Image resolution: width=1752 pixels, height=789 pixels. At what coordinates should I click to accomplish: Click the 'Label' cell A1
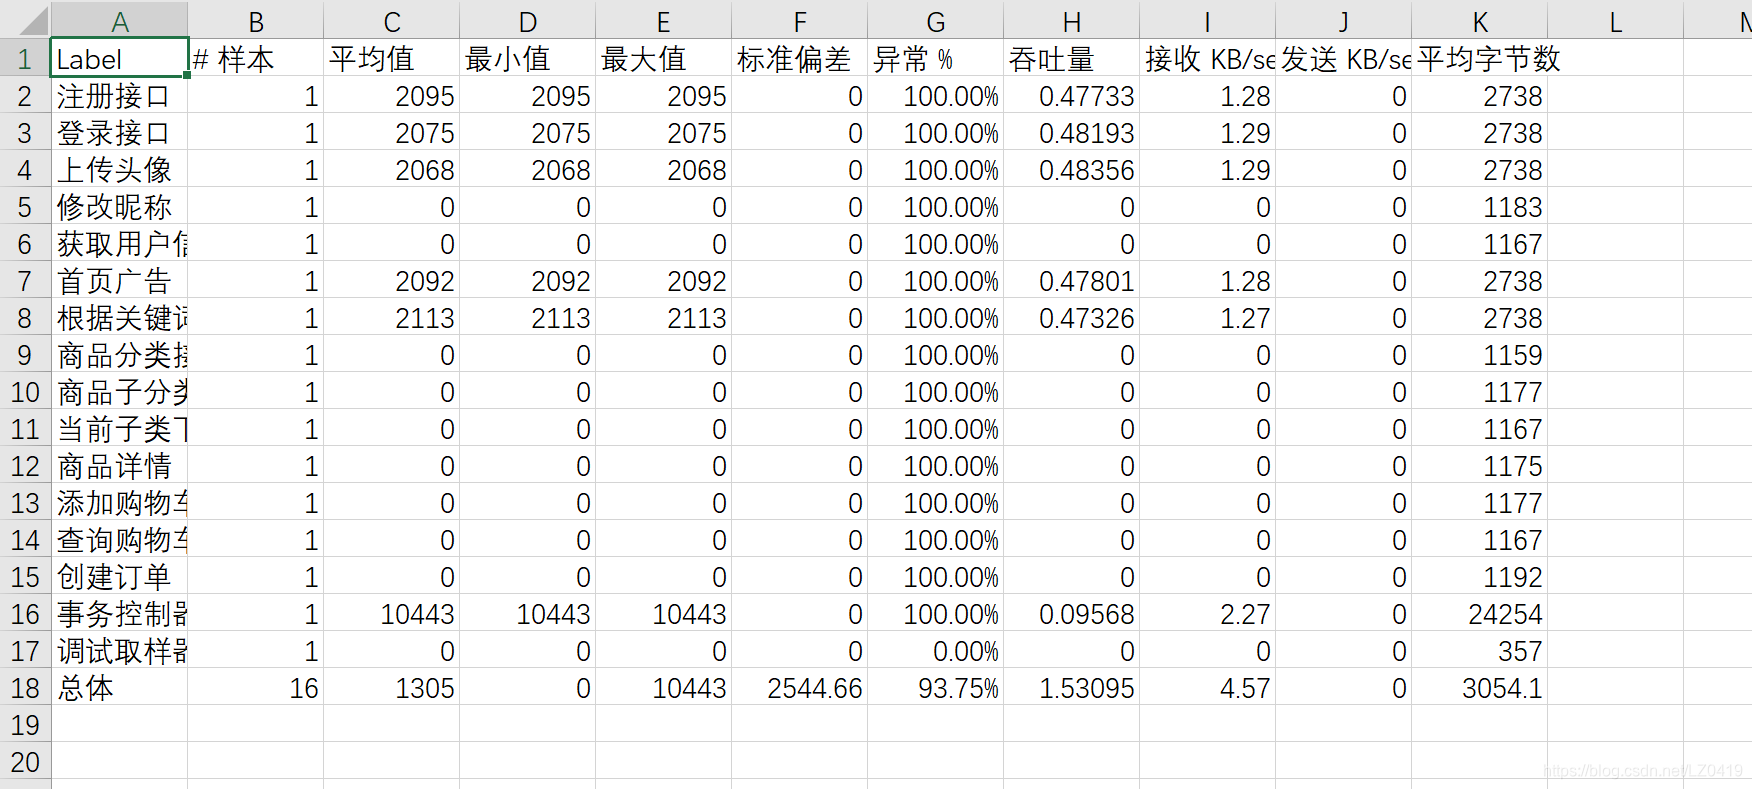tap(119, 58)
